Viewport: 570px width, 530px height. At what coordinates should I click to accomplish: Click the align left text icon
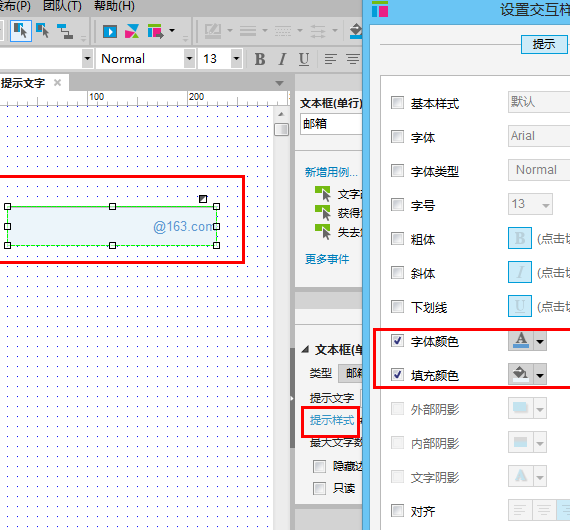[330, 59]
